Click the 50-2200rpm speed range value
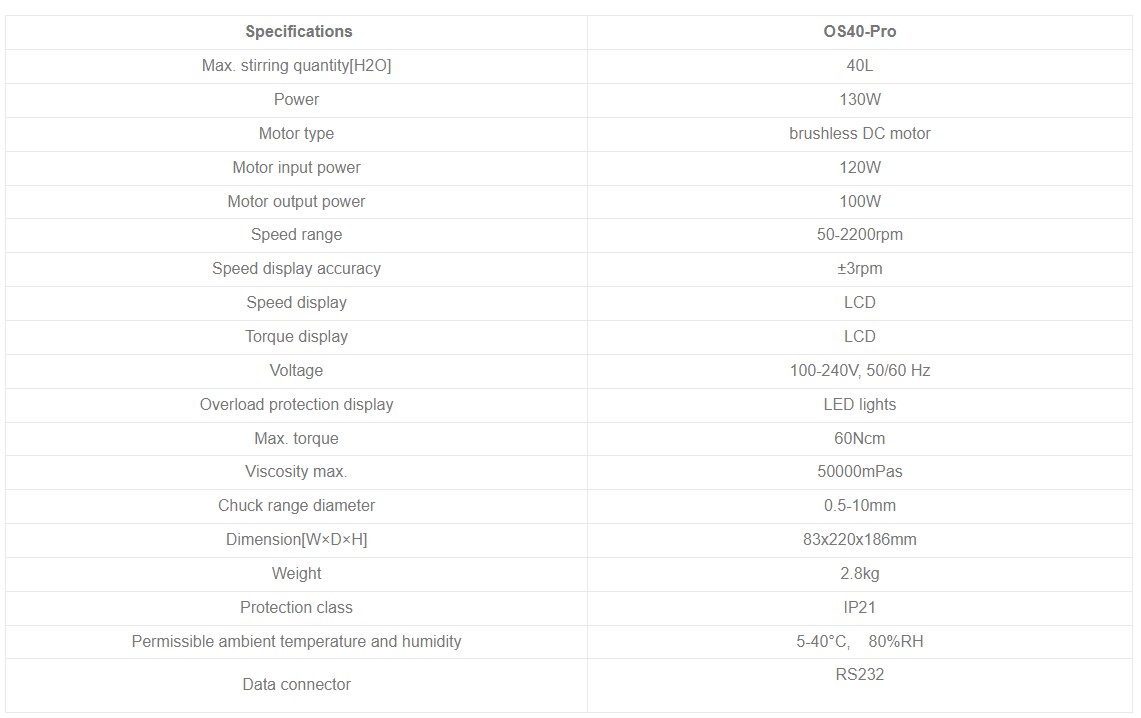Image resolution: width=1141 pixels, height=718 pixels. click(x=859, y=235)
